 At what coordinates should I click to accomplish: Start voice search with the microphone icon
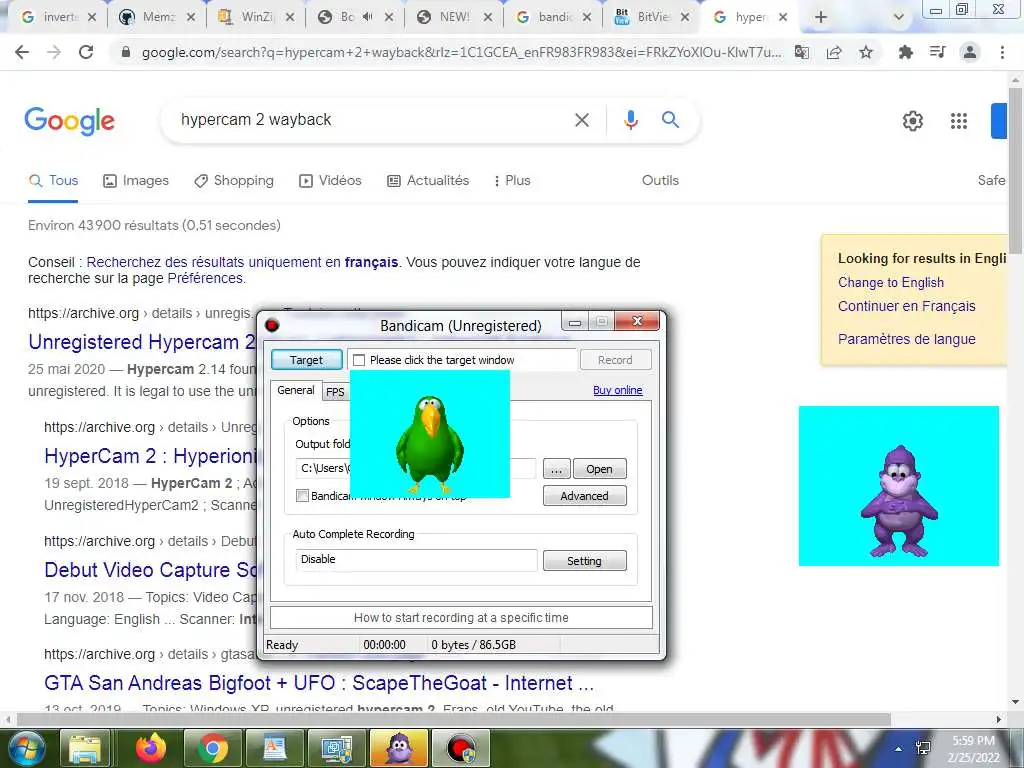tap(630, 120)
